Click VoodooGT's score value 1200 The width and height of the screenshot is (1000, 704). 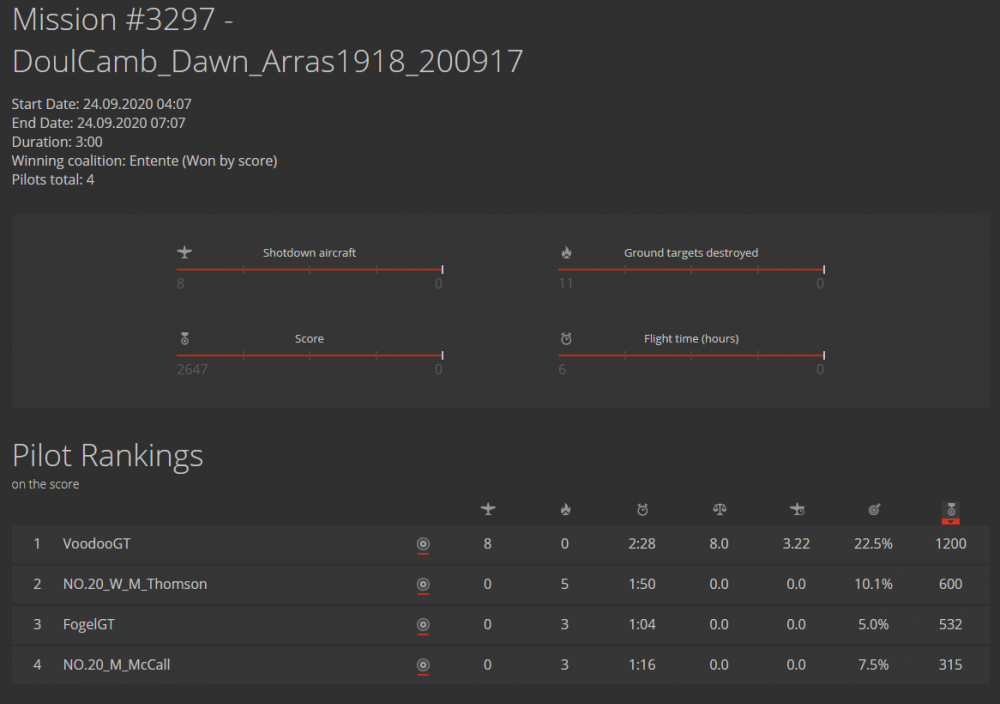950,544
